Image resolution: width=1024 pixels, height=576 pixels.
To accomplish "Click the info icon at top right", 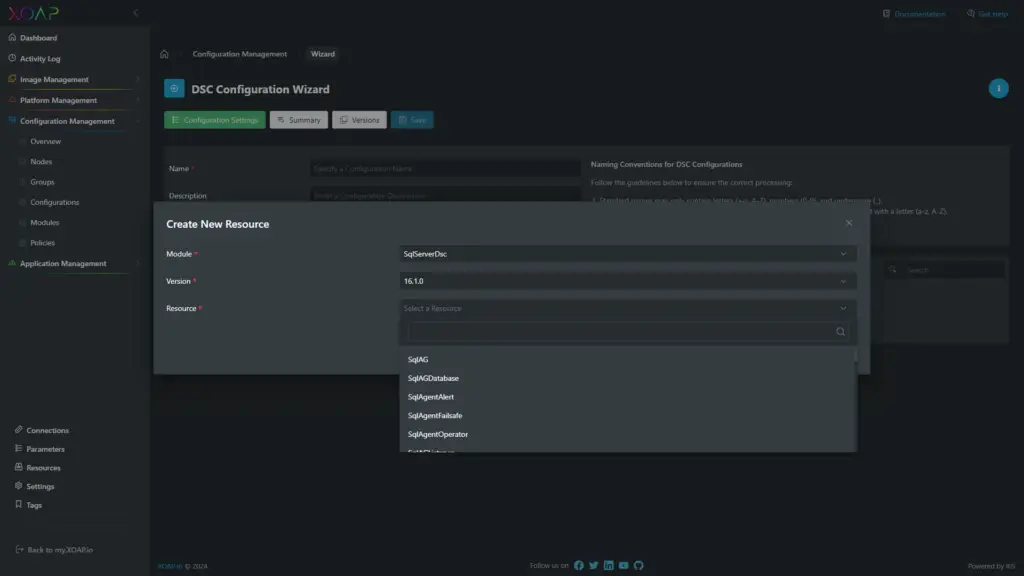I will [x=998, y=88].
